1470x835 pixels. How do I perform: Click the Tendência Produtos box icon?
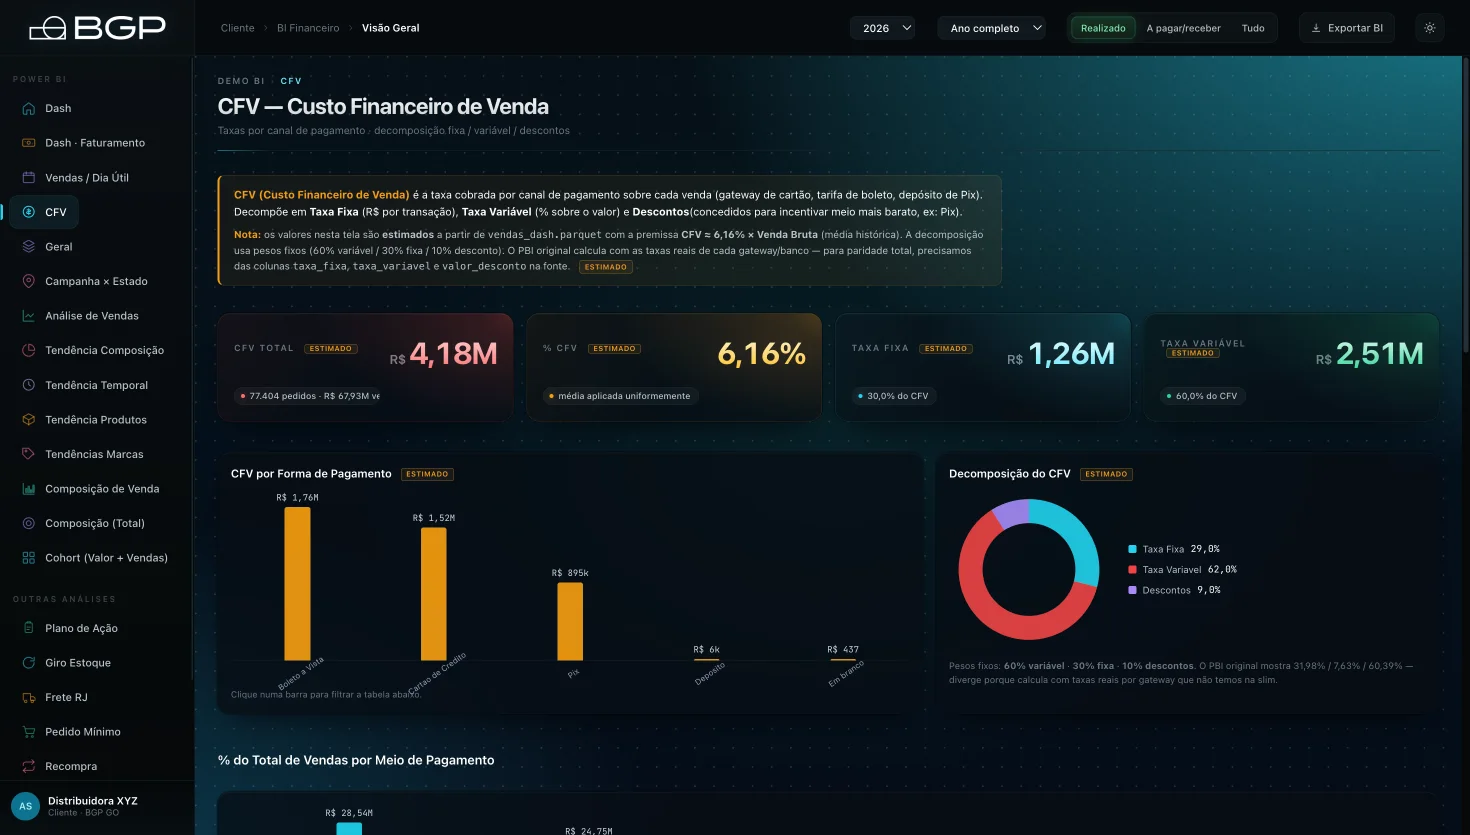[x=28, y=420]
